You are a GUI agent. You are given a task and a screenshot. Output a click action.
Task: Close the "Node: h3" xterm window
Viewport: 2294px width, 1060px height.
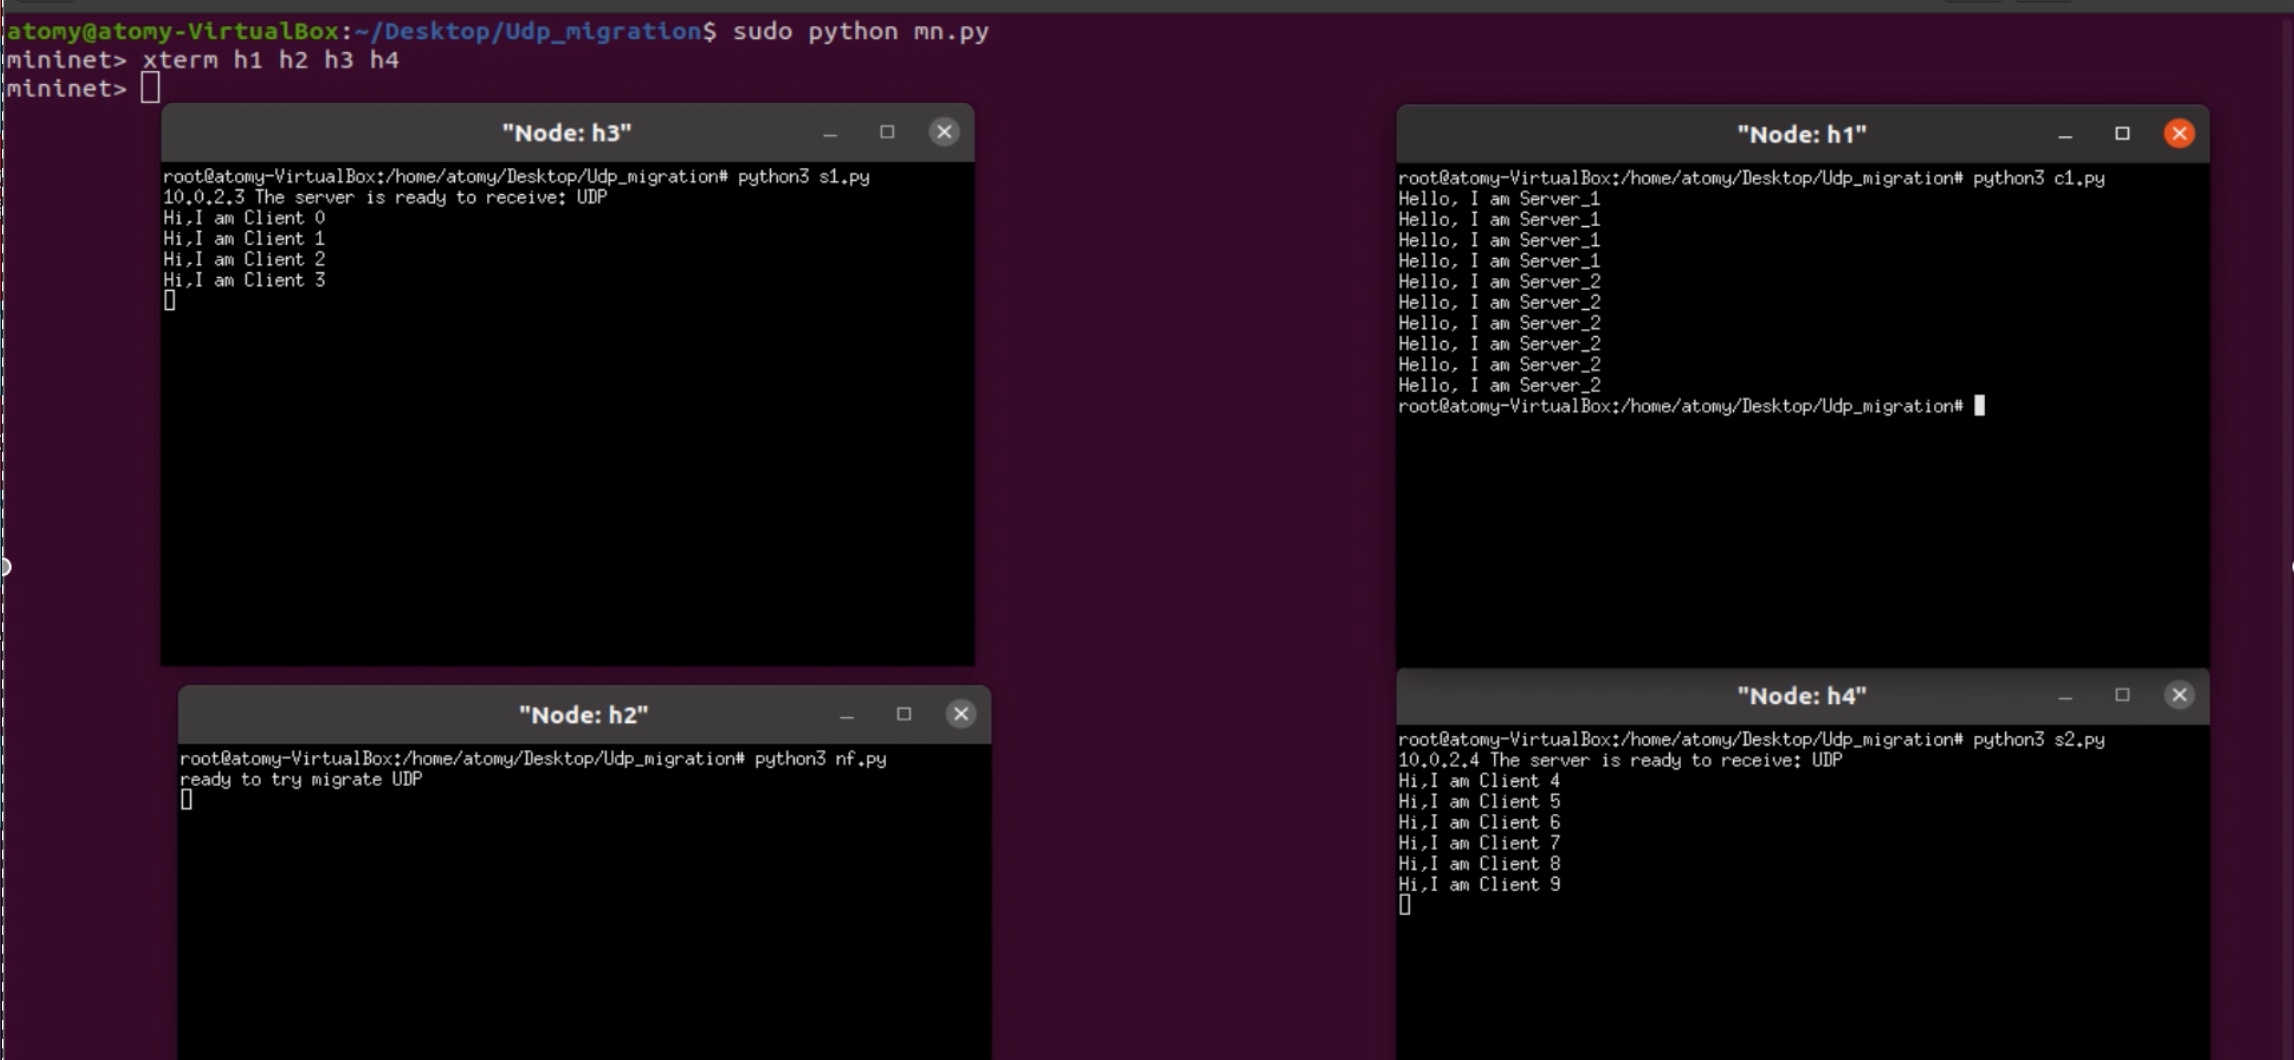tap(943, 131)
